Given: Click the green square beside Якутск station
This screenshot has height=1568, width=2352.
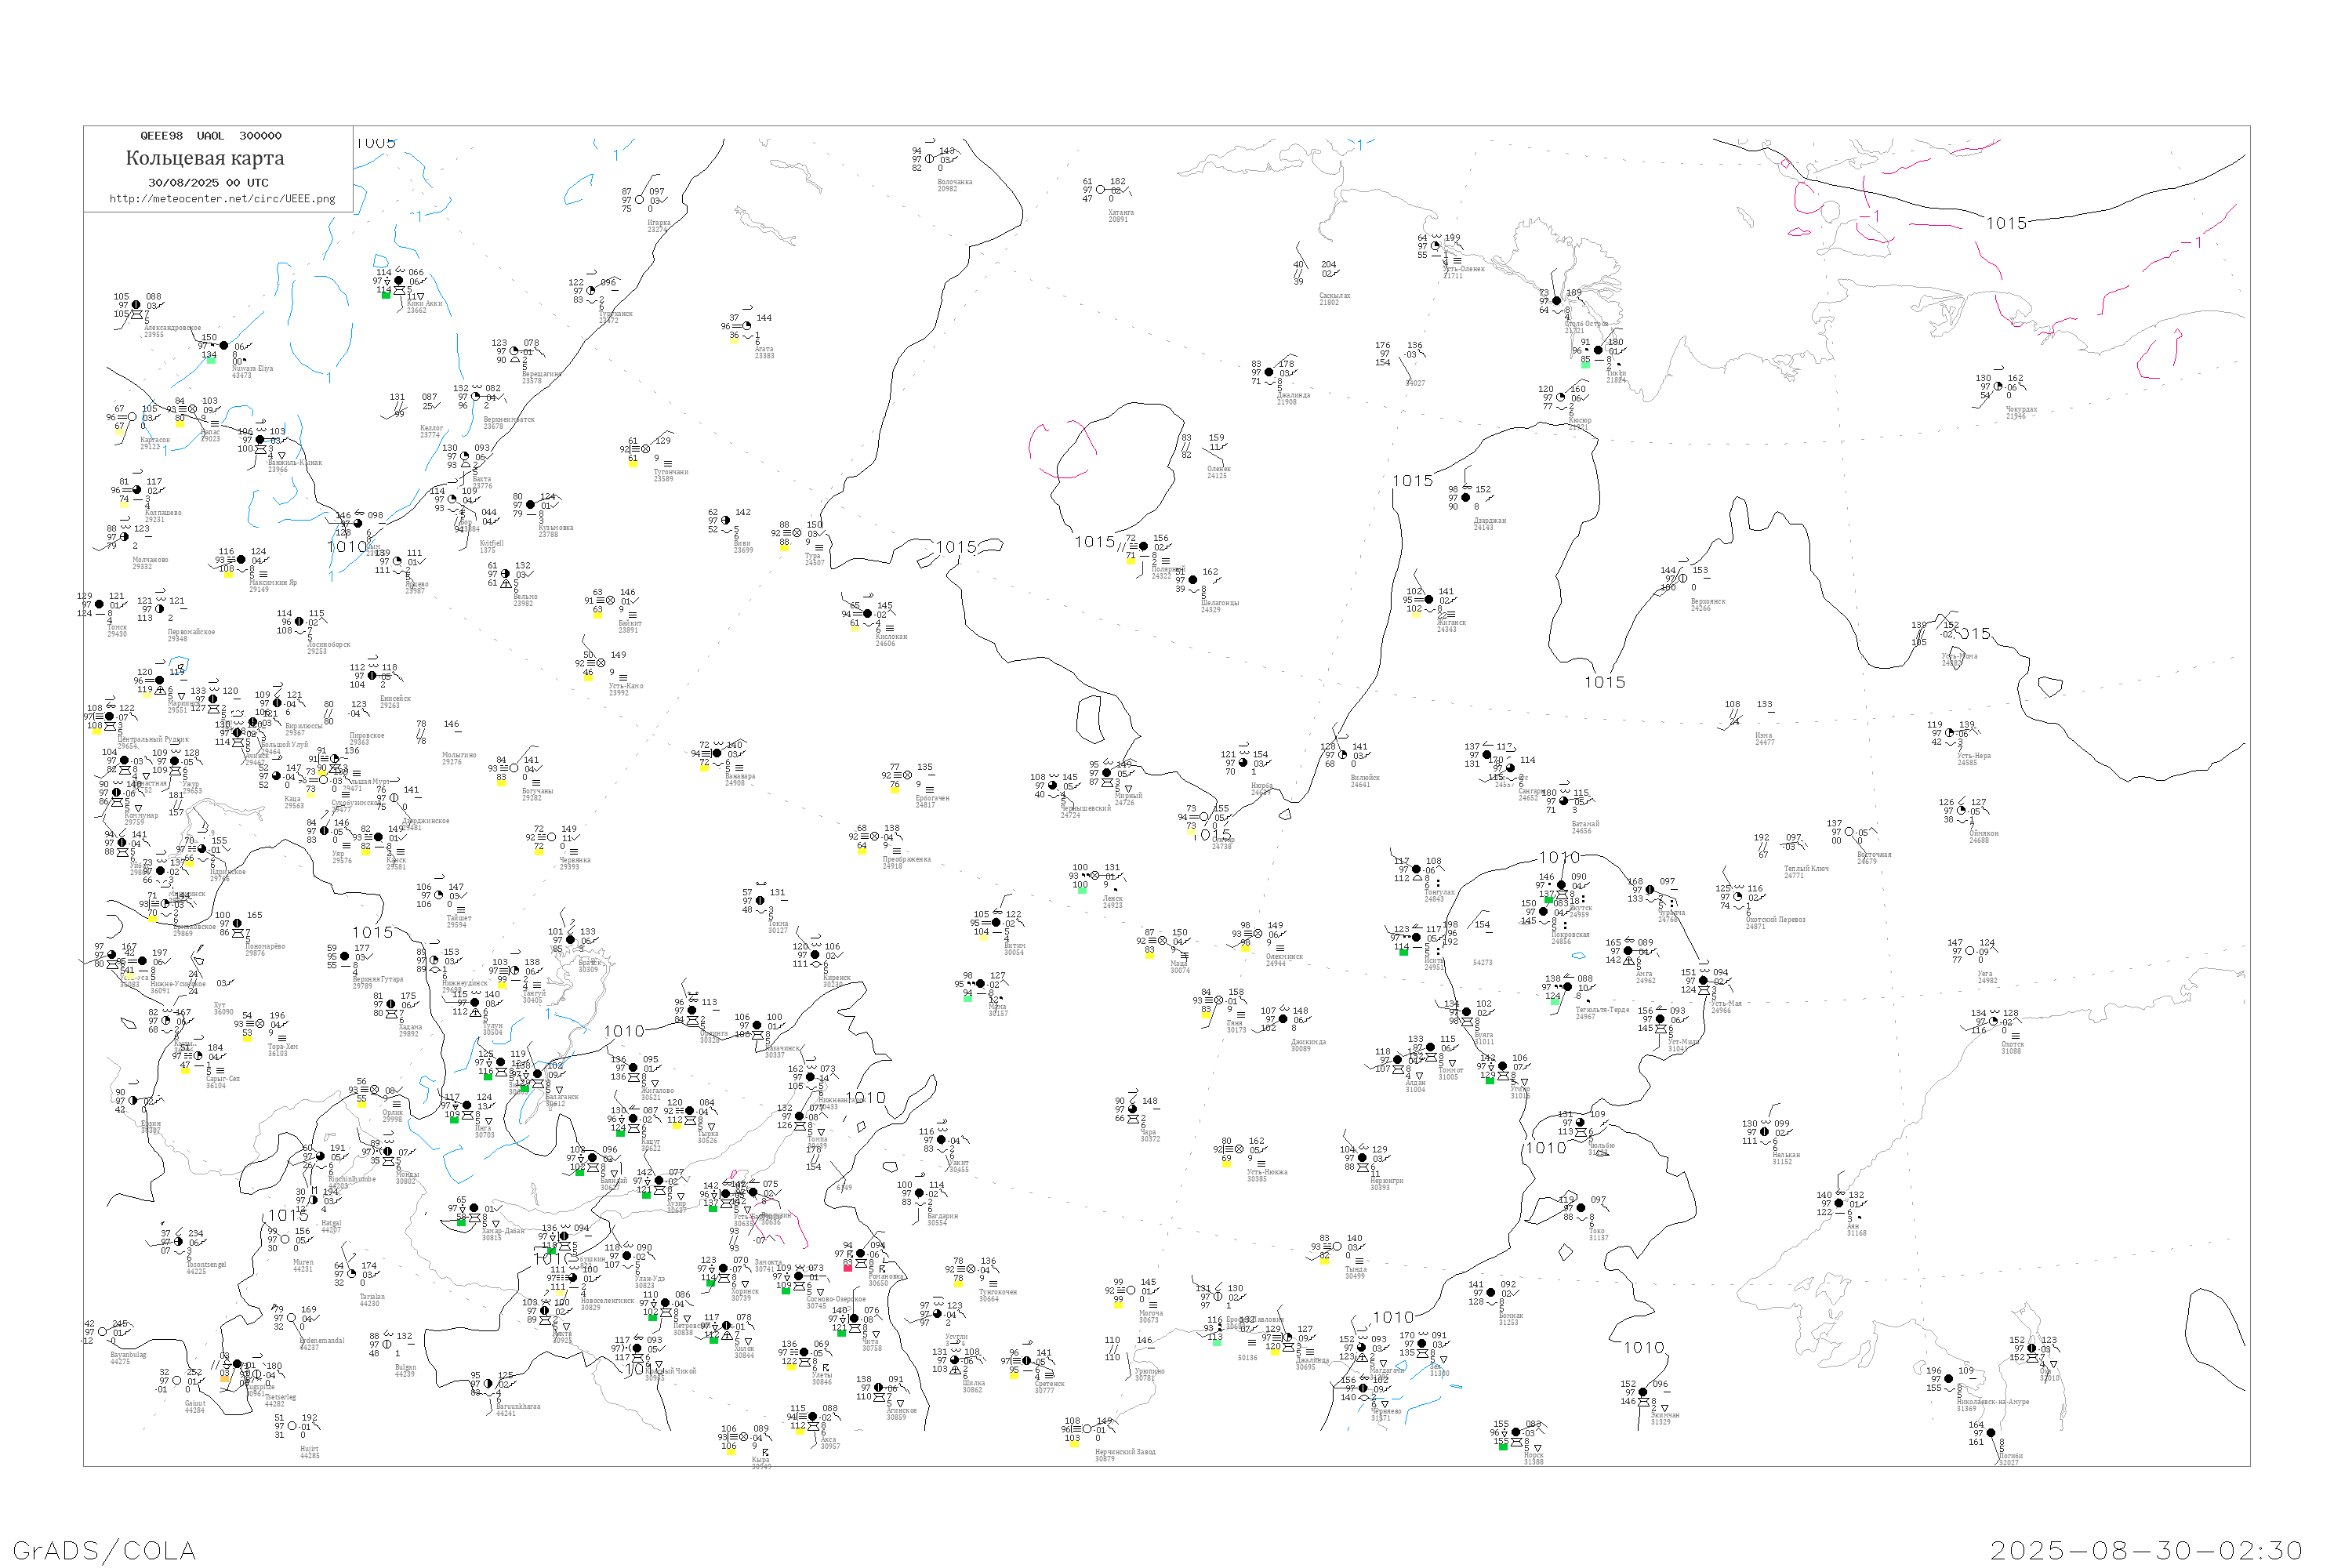Looking at the screenshot, I should [x=1549, y=900].
